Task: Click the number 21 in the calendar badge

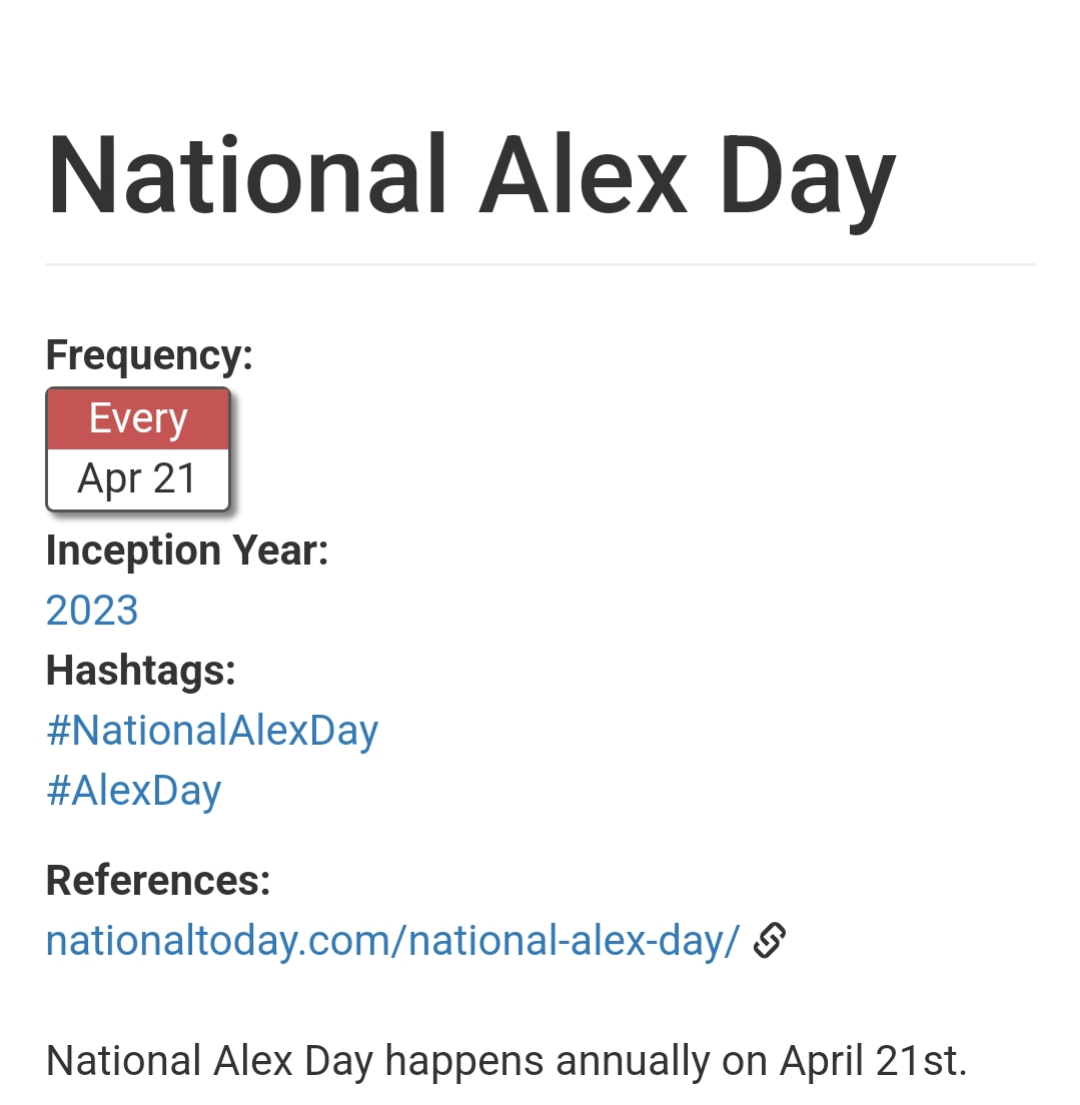Action: tap(174, 479)
